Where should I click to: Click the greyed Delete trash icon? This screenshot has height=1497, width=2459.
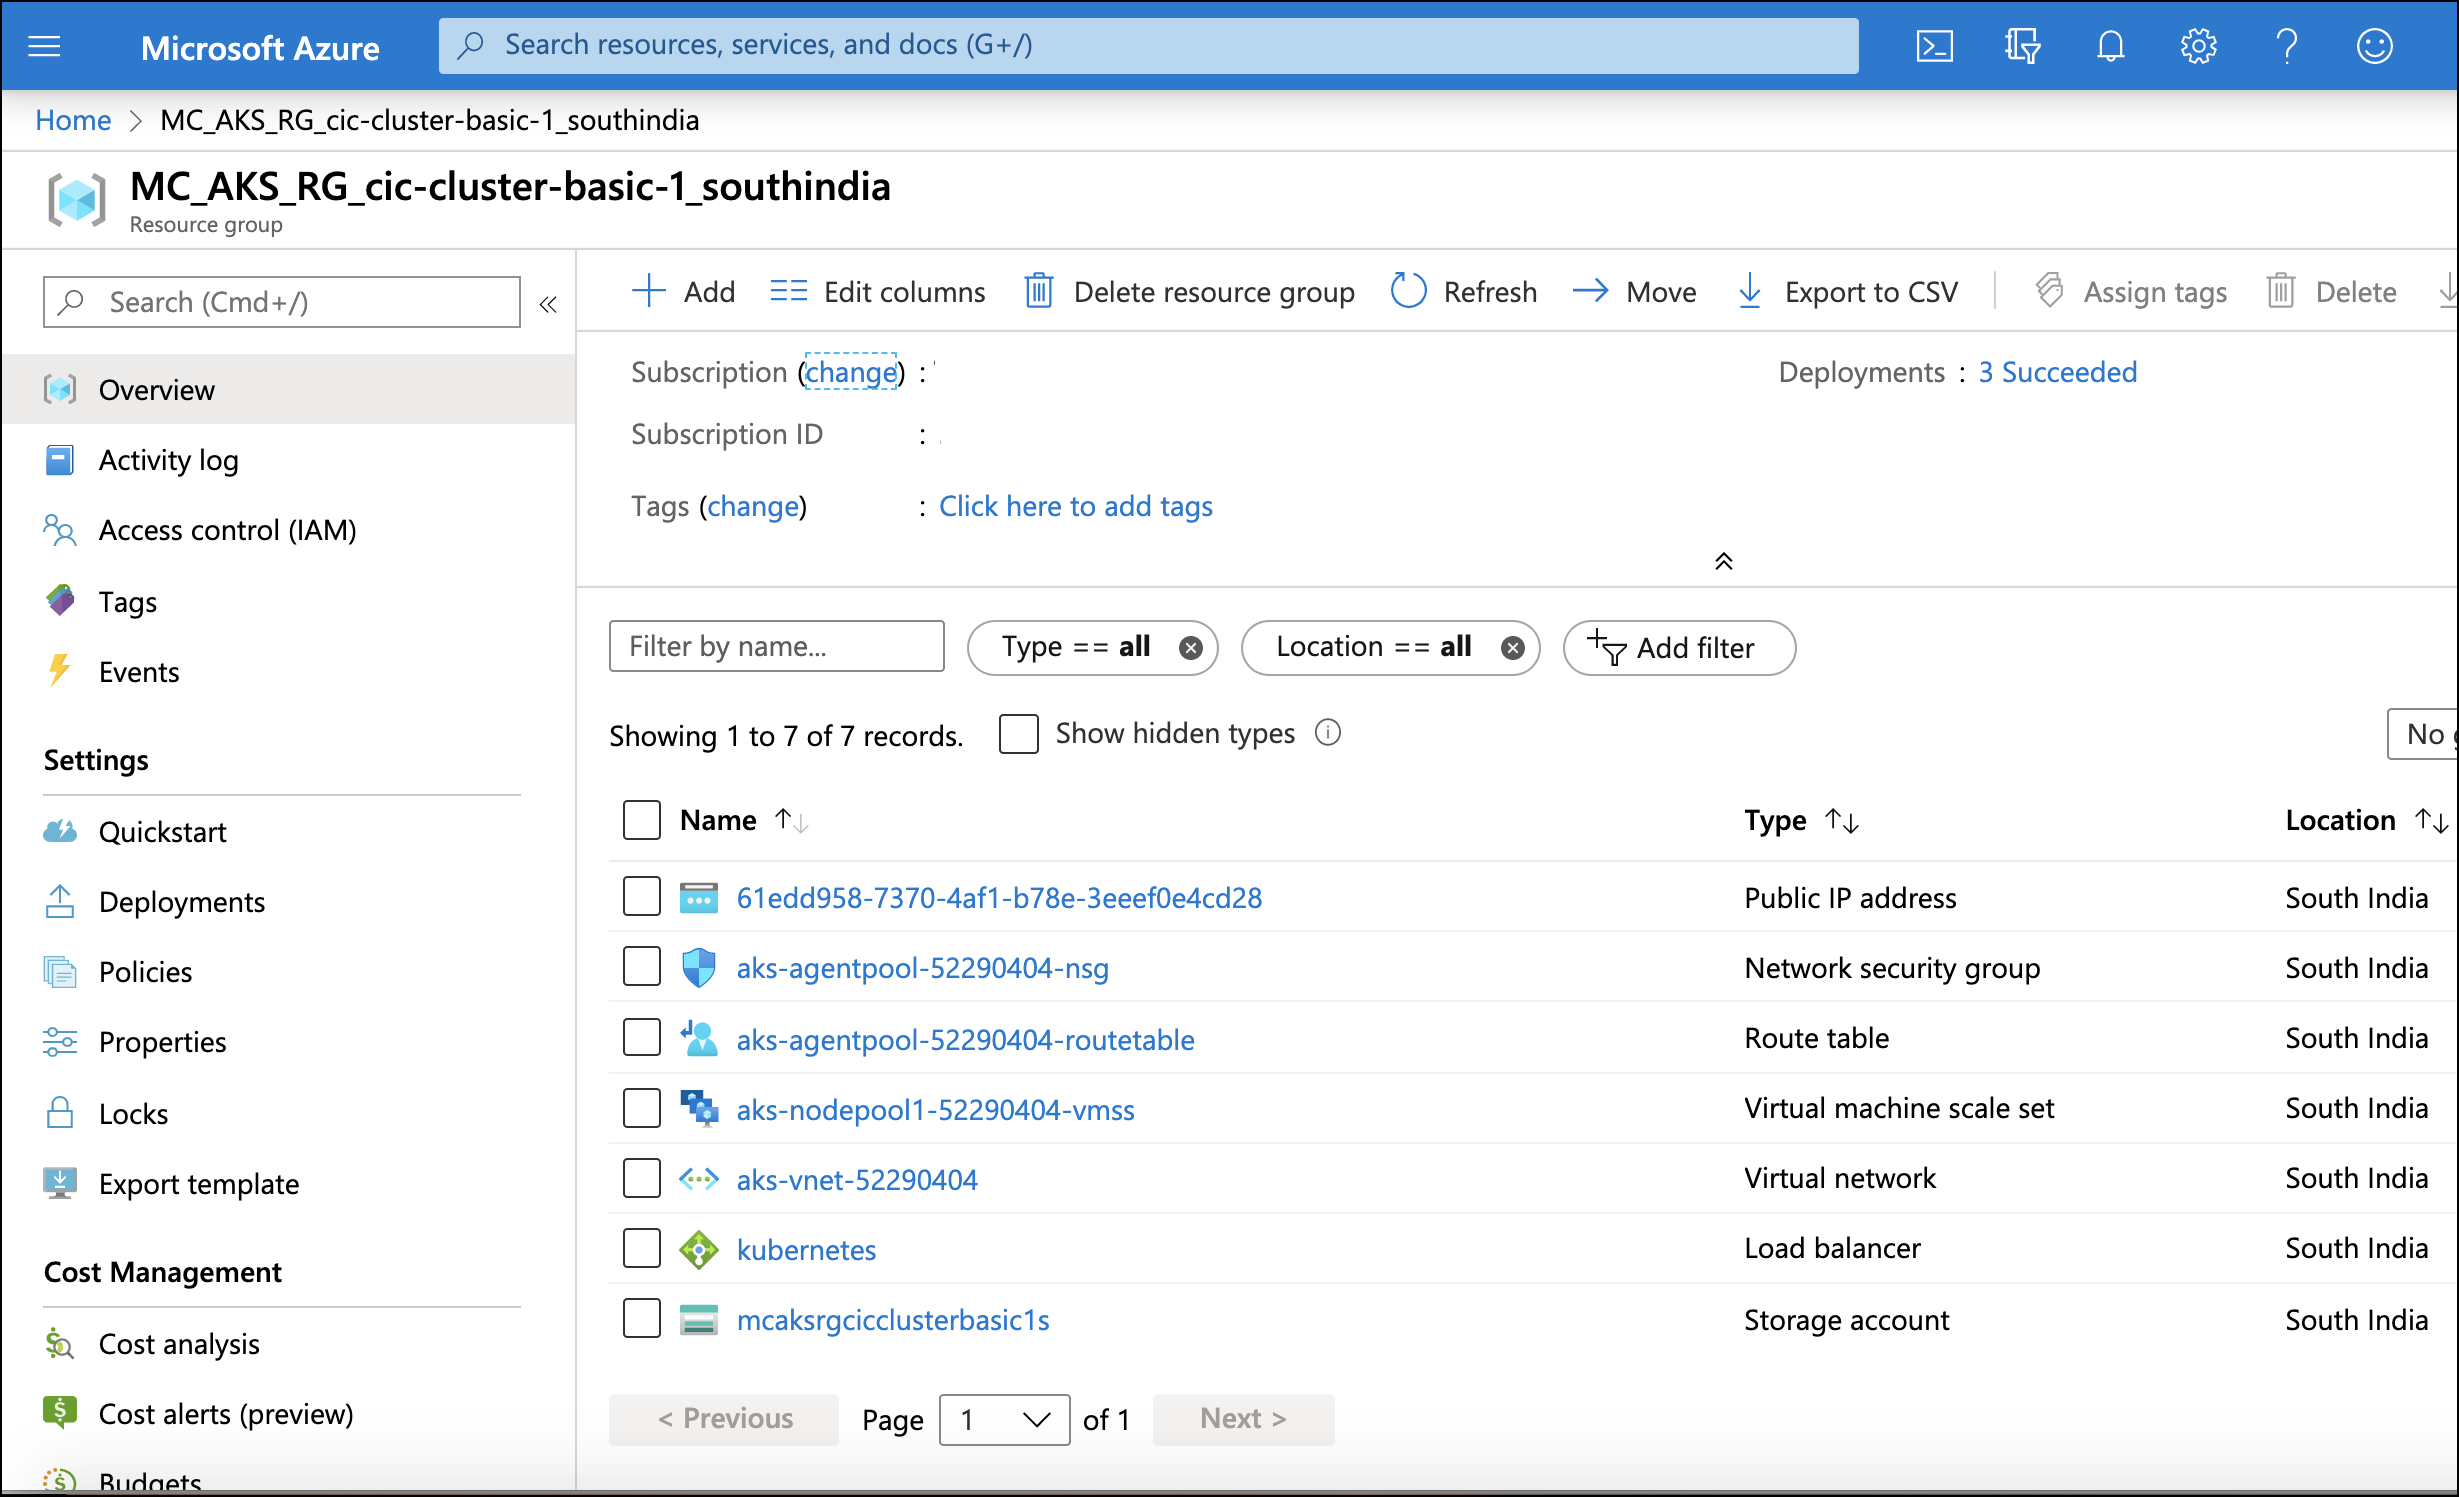pyautogui.click(x=2281, y=291)
